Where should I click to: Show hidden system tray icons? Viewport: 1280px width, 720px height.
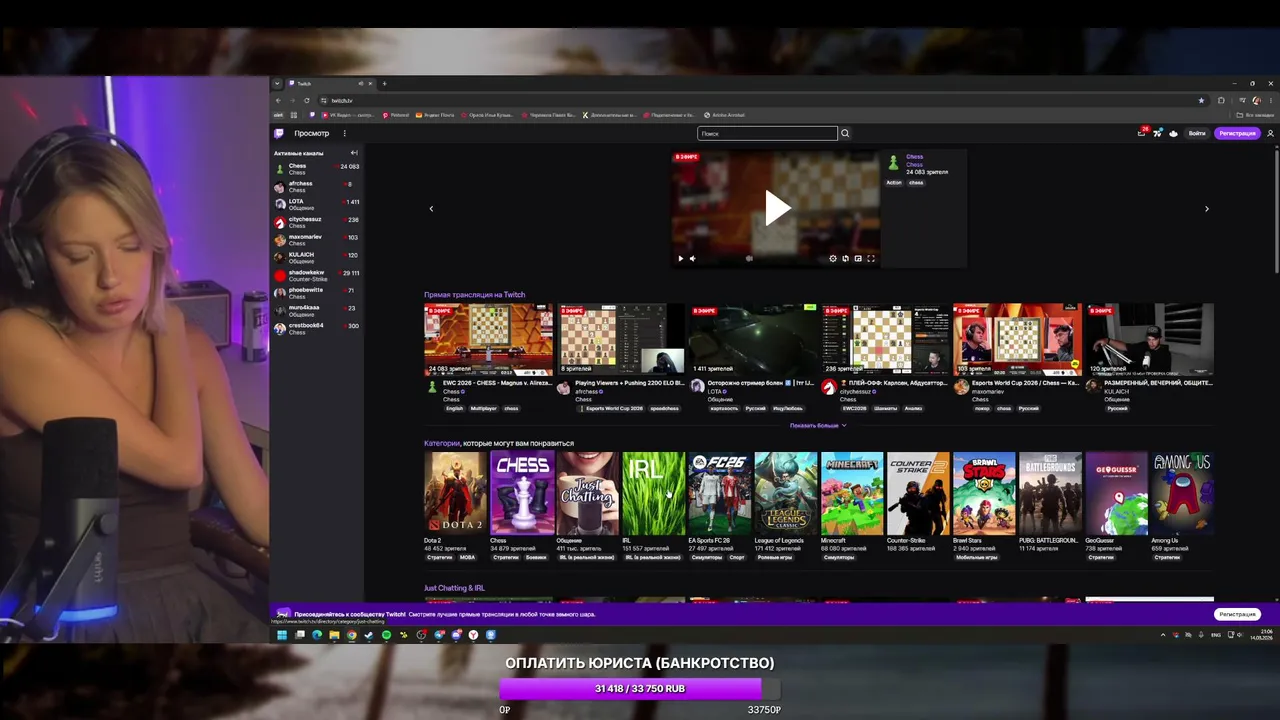1162,635
